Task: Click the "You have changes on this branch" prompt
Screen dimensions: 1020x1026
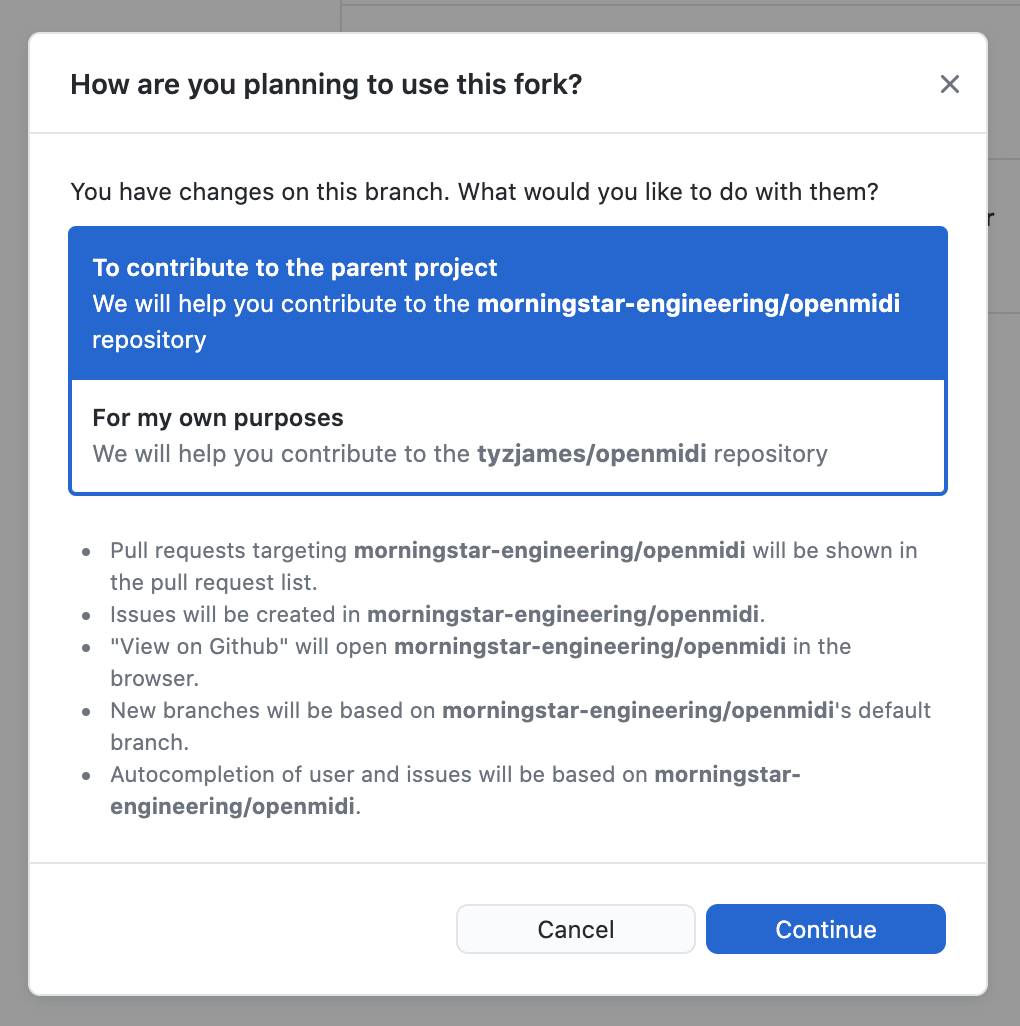Action: [474, 191]
